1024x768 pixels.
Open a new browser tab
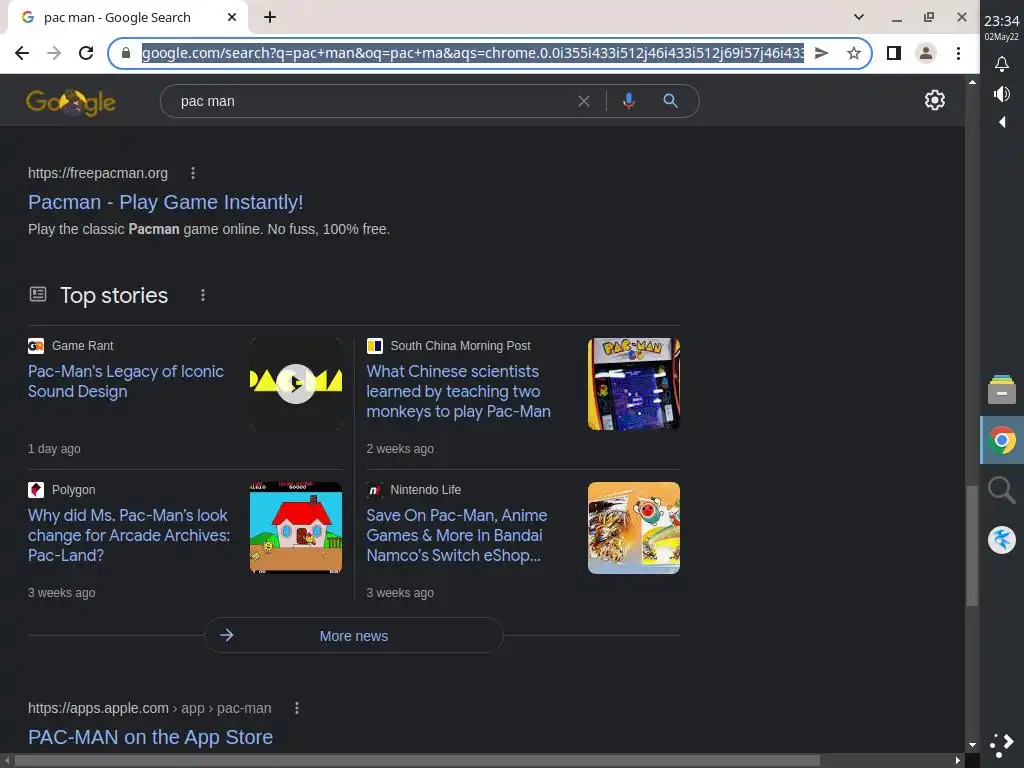(x=270, y=18)
